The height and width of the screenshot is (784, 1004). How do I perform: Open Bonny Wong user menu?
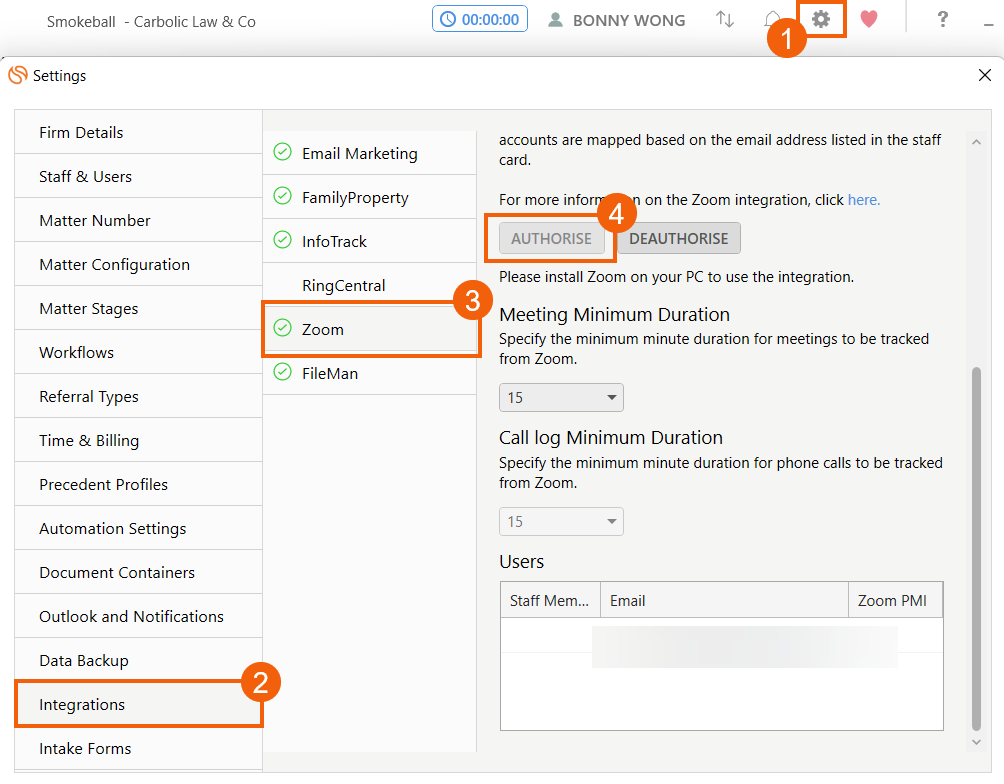tap(617, 20)
